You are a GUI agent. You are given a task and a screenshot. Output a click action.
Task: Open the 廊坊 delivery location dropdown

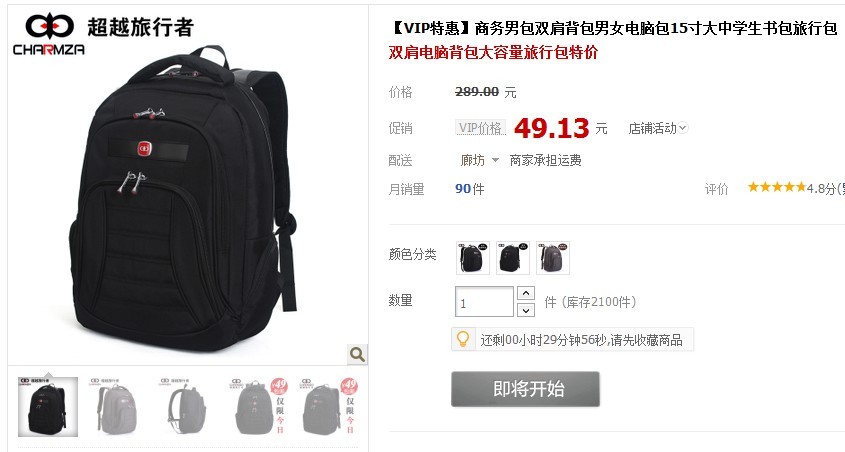point(479,160)
